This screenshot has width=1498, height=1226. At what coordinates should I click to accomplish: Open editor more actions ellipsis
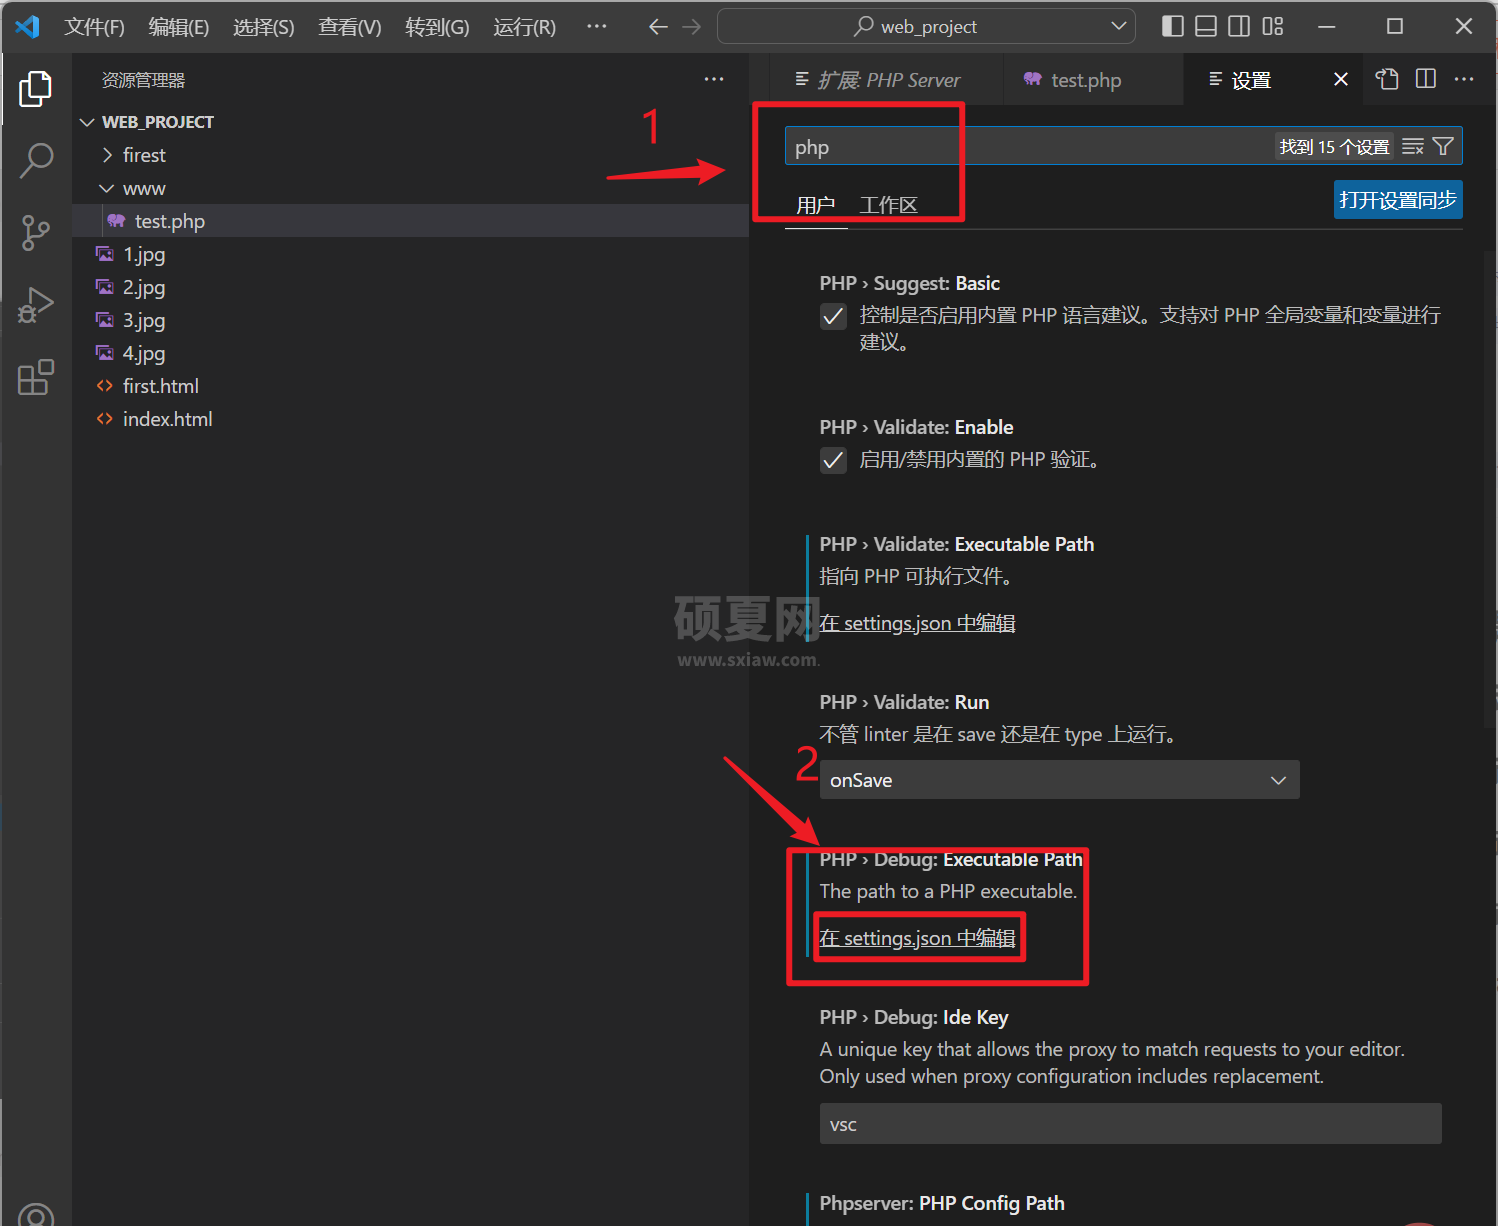pyautogui.click(x=1464, y=79)
